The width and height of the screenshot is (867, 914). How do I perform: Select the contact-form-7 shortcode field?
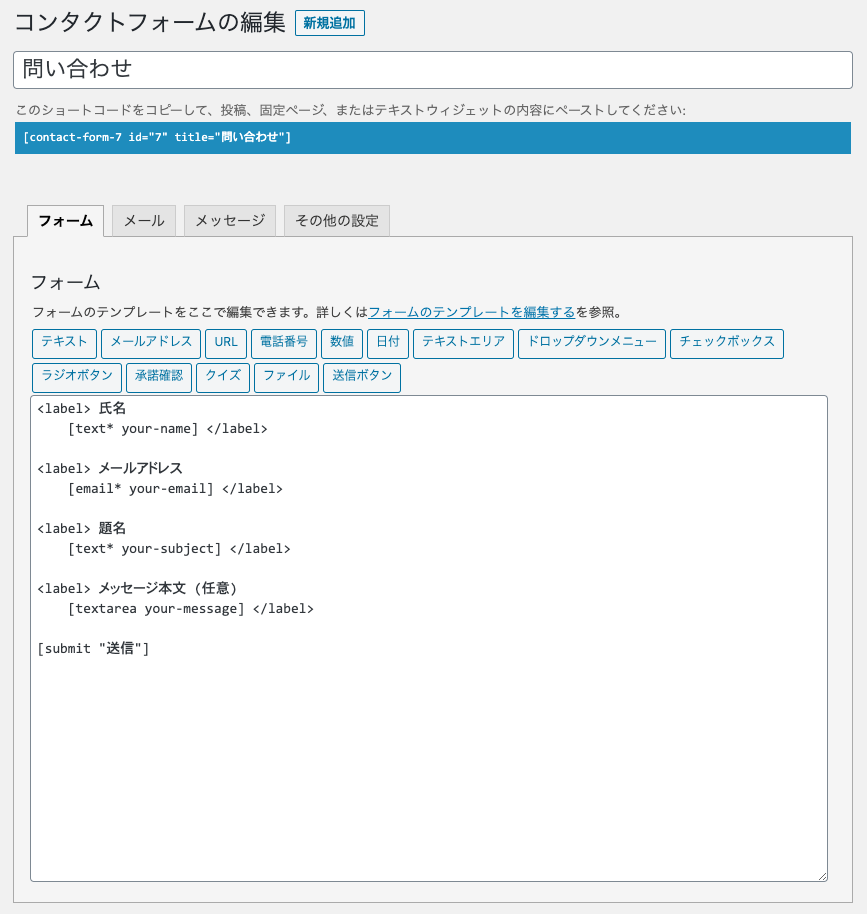coord(433,138)
